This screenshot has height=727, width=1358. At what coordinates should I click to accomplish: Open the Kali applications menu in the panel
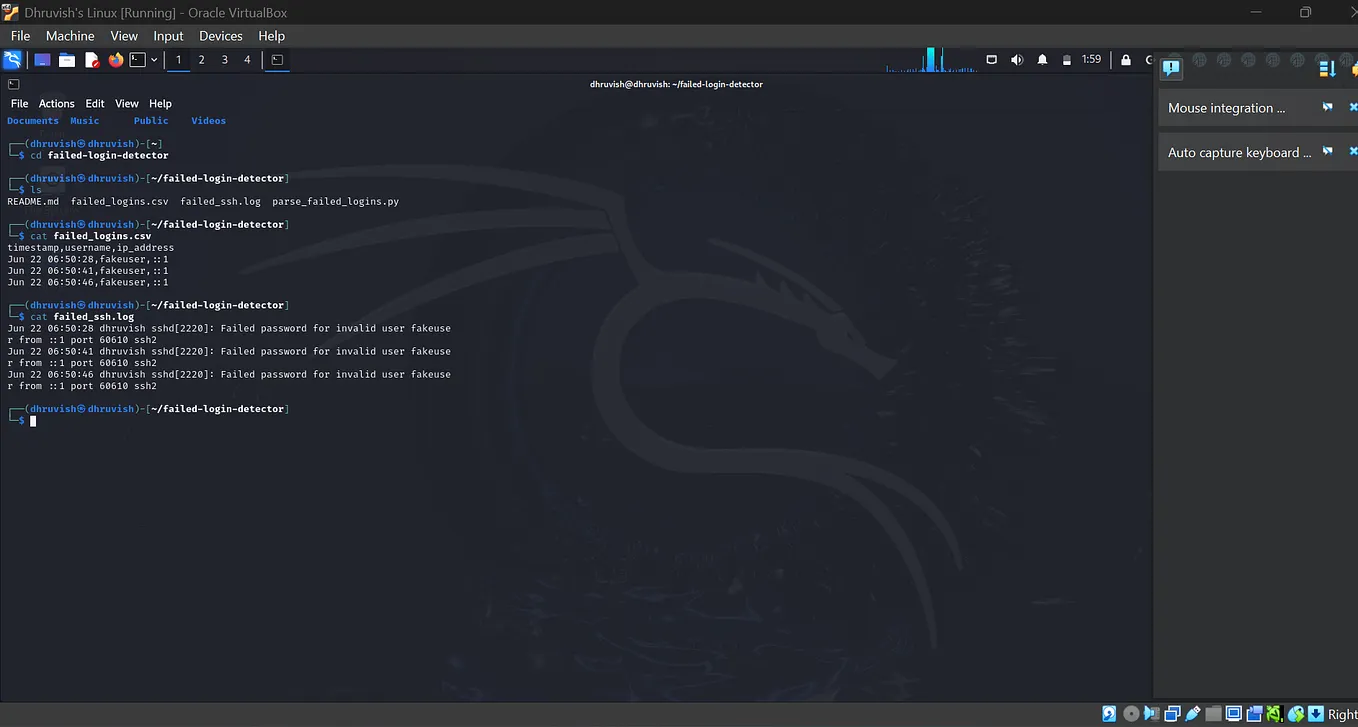pyautogui.click(x=14, y=59)
